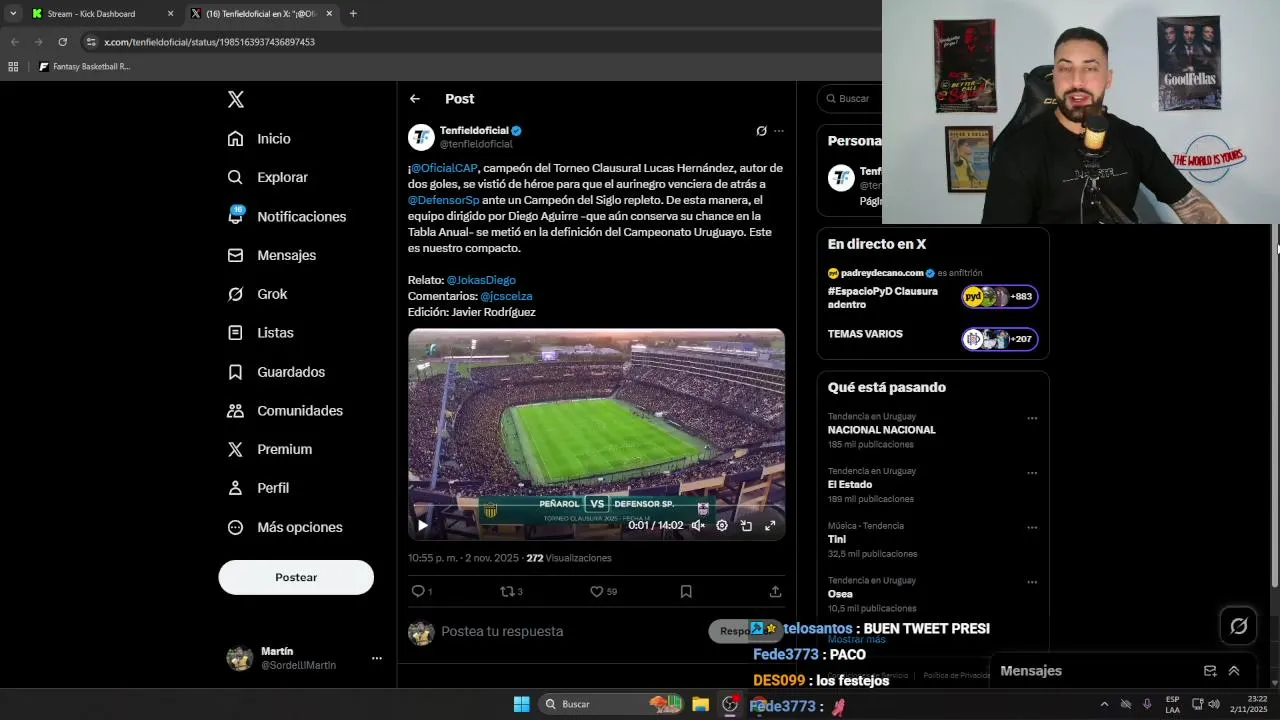Open the 272 Visualizaciones count
The image size is (1280, 720).
(x=569, y=558)
